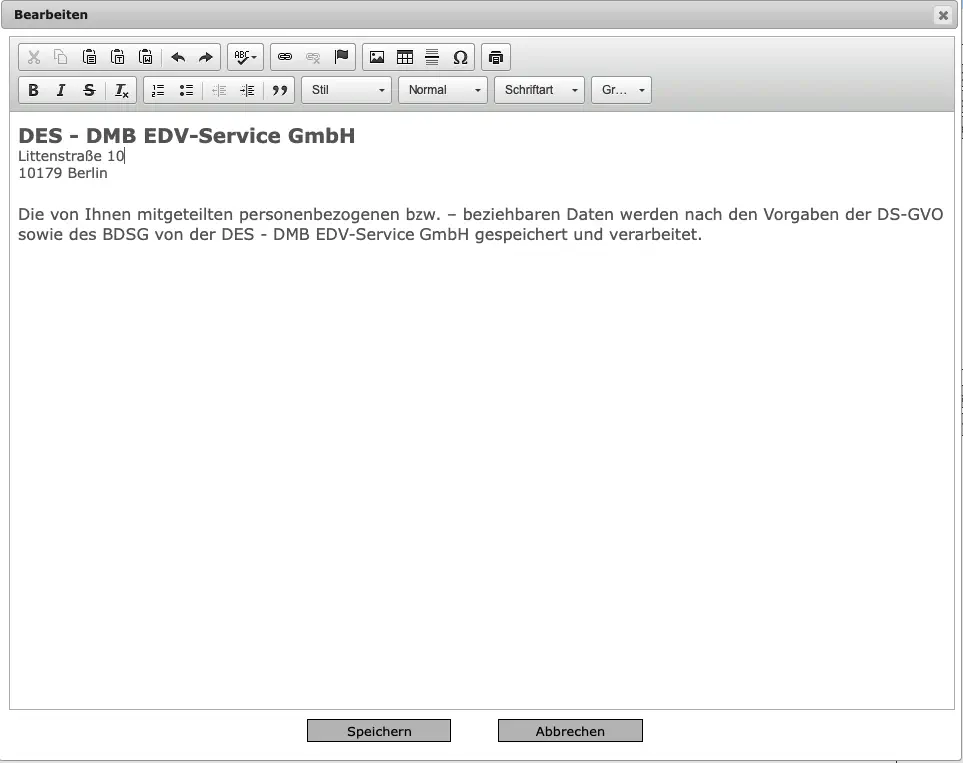Insert a special character

pos(461,57)
